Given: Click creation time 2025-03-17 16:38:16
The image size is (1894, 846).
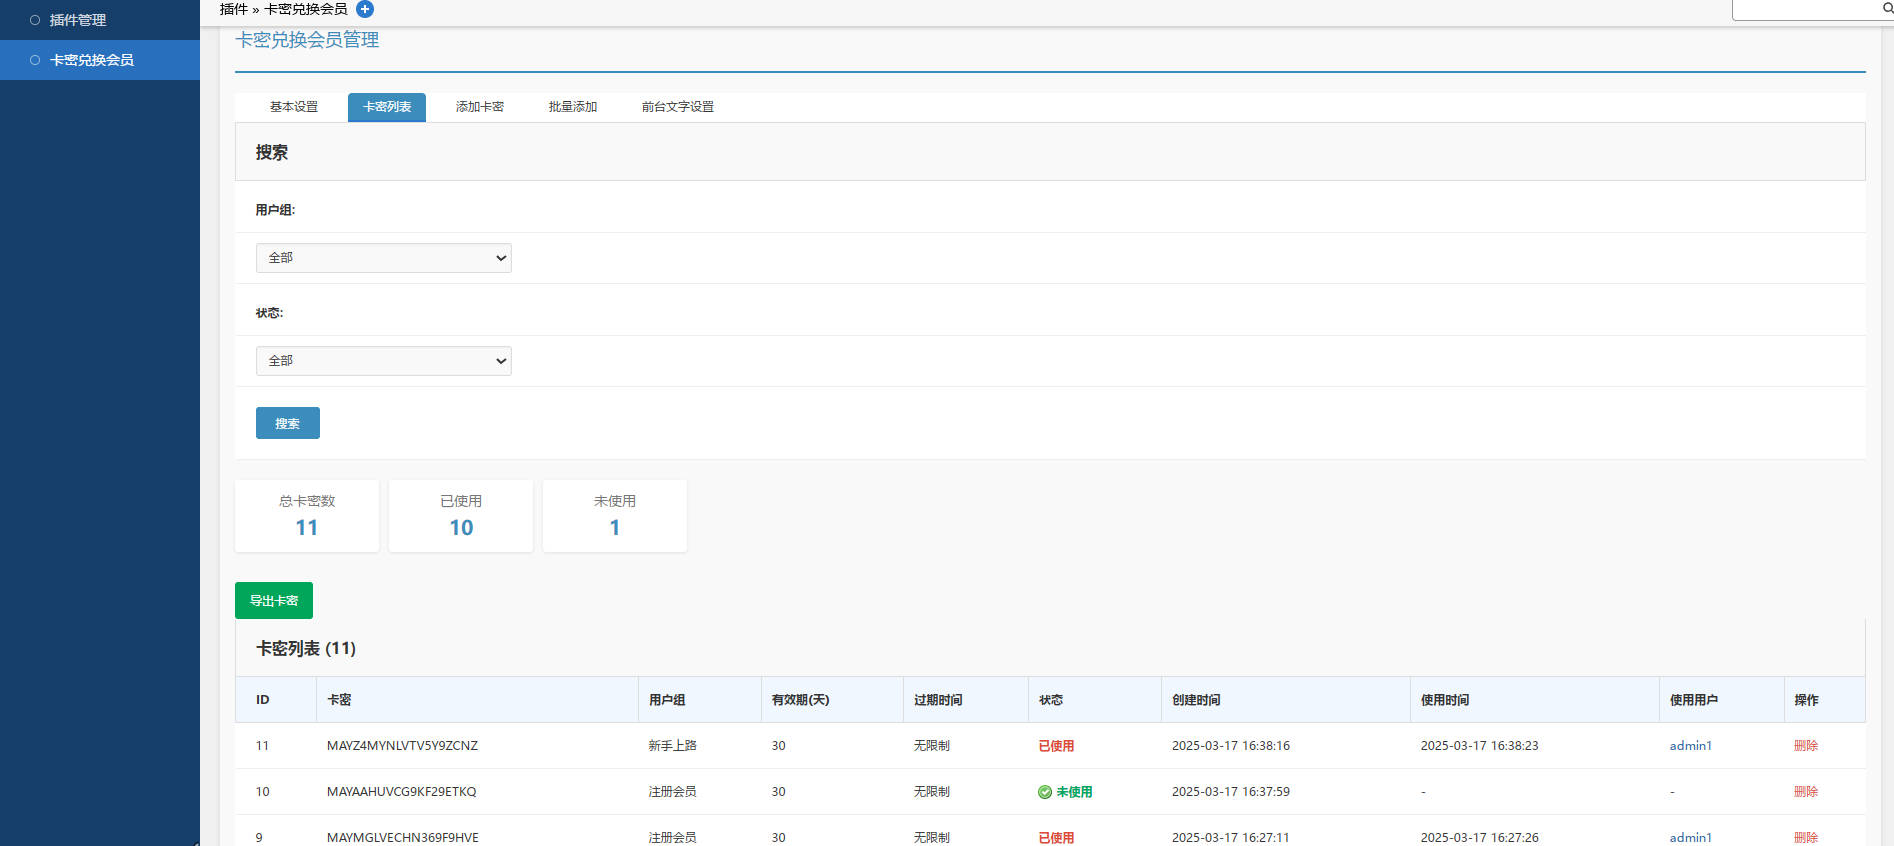Looking at the screenshot, I should (1231, 746).
